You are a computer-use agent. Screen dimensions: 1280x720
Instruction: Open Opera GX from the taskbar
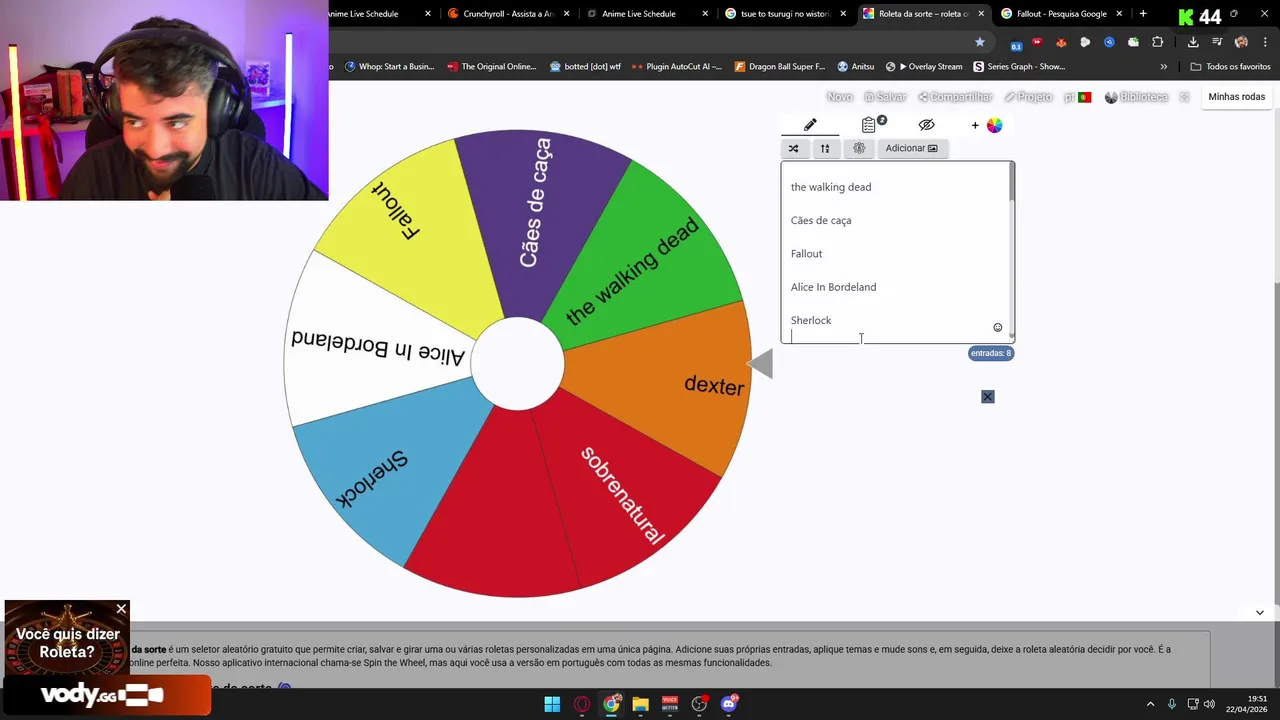point(582,704)
